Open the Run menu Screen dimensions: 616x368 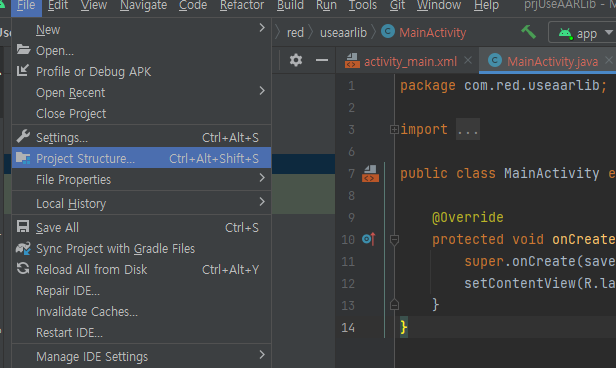point(326,5)
